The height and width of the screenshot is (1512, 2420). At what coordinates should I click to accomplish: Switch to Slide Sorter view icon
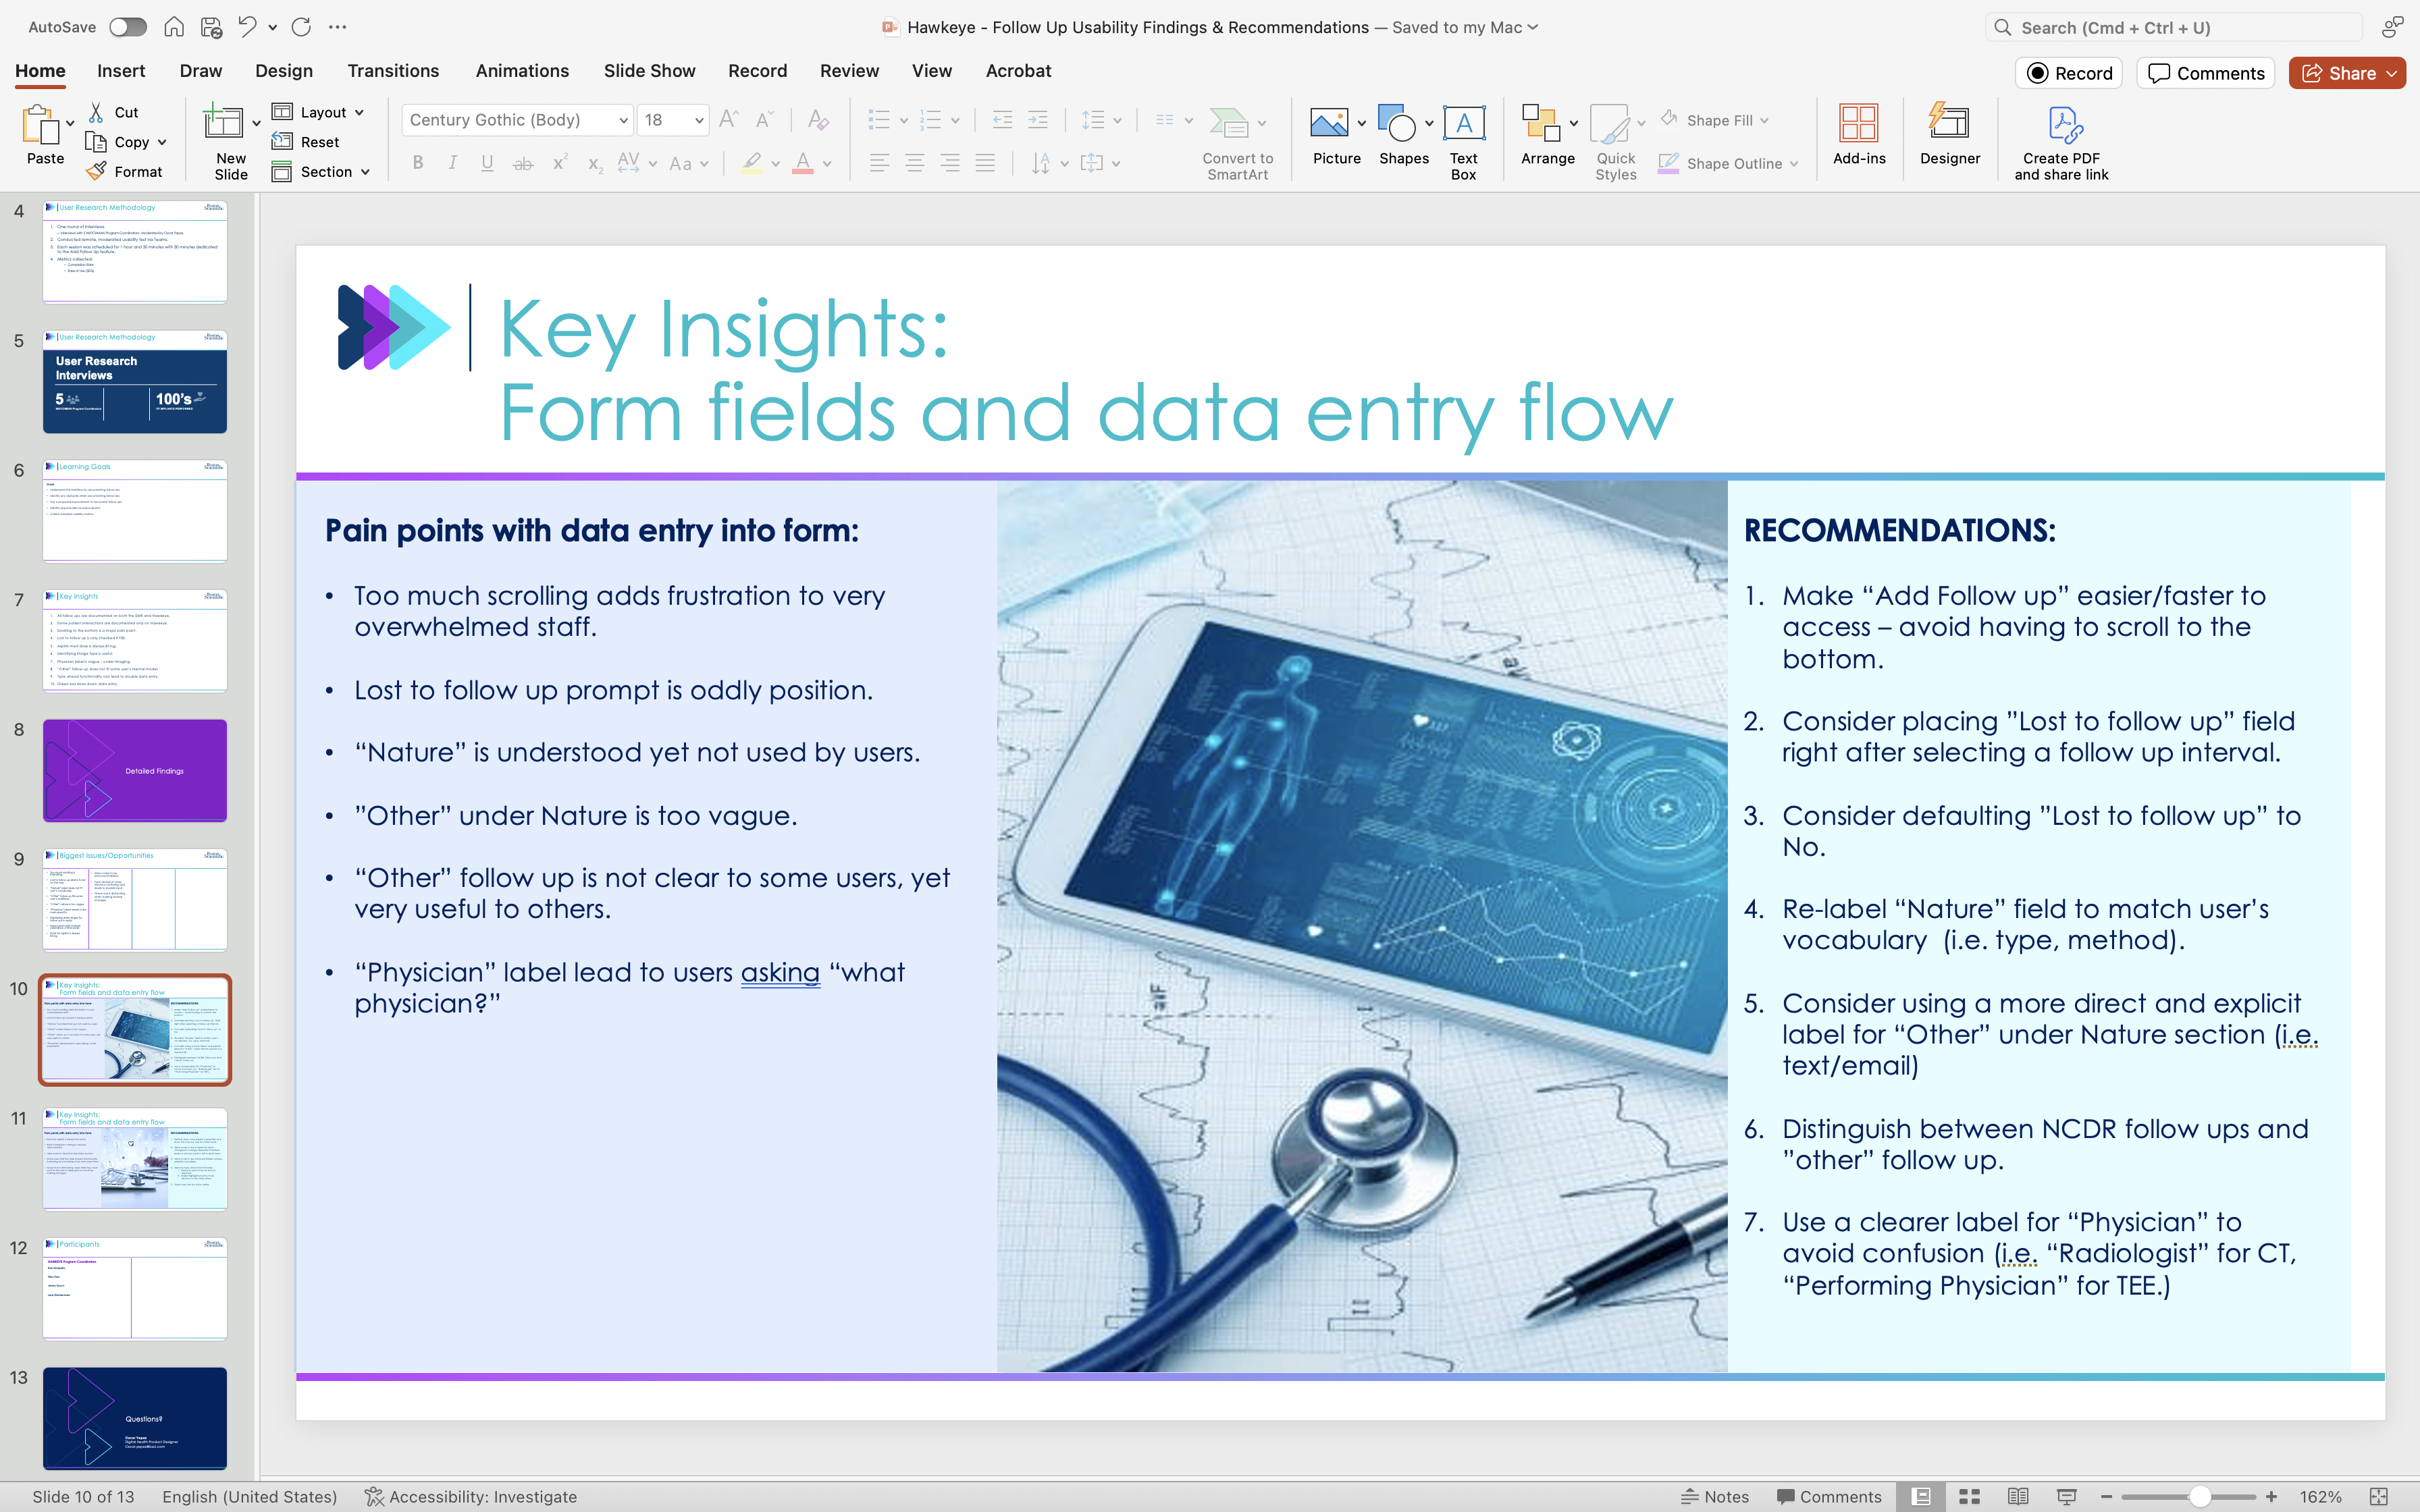[1969, 1496]
